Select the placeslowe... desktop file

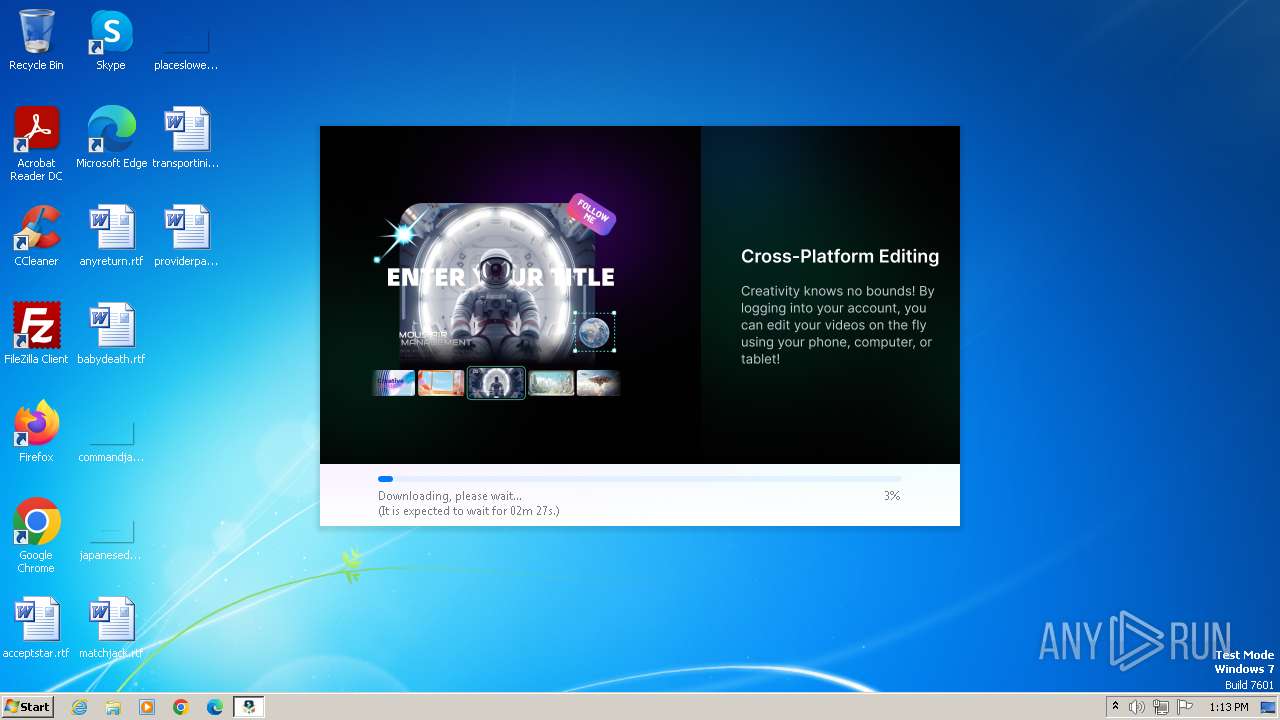pos(186,40)
